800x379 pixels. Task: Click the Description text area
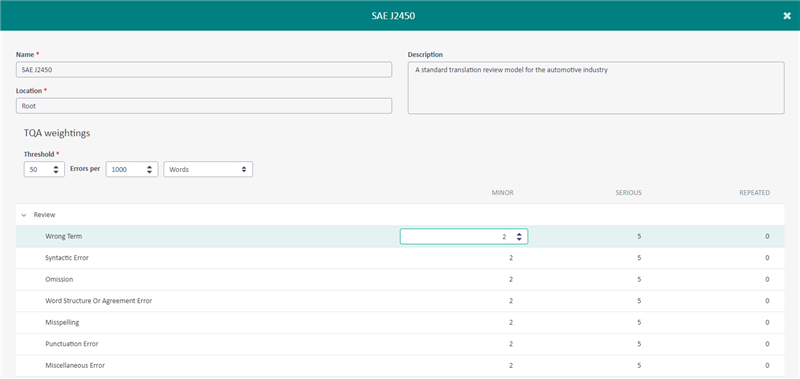point(596,88)
